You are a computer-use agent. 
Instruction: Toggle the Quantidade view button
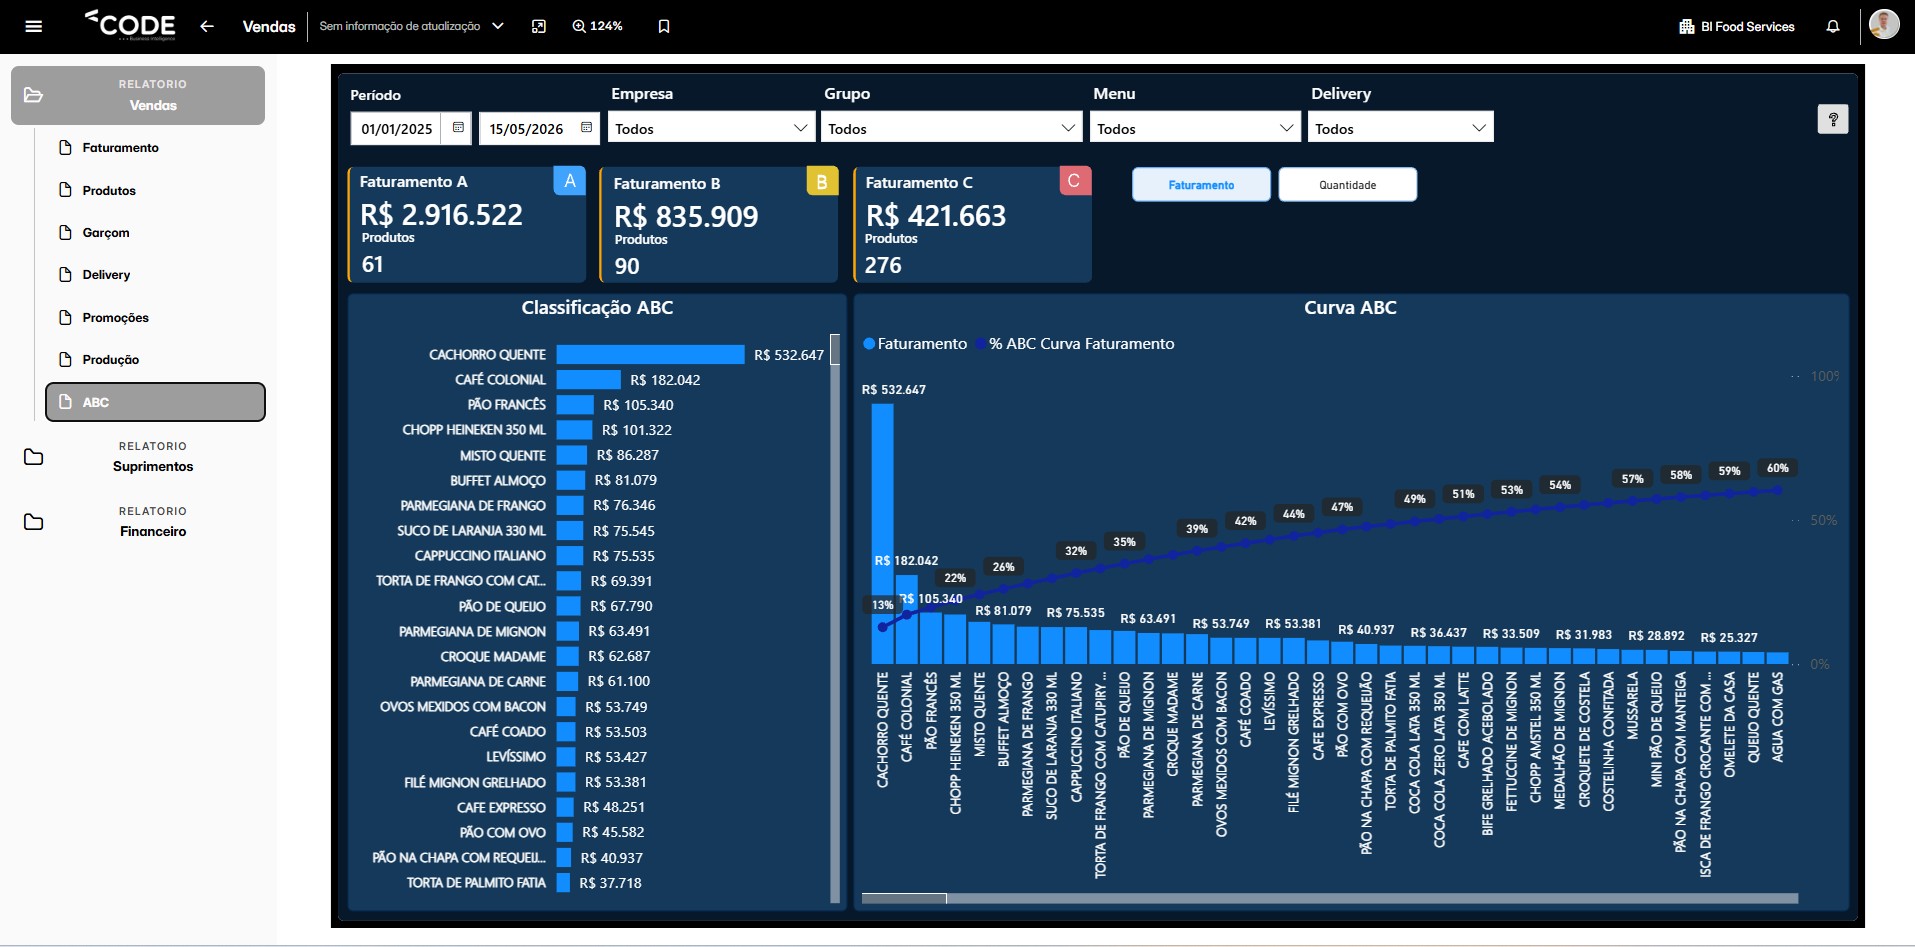[1347, 185]
